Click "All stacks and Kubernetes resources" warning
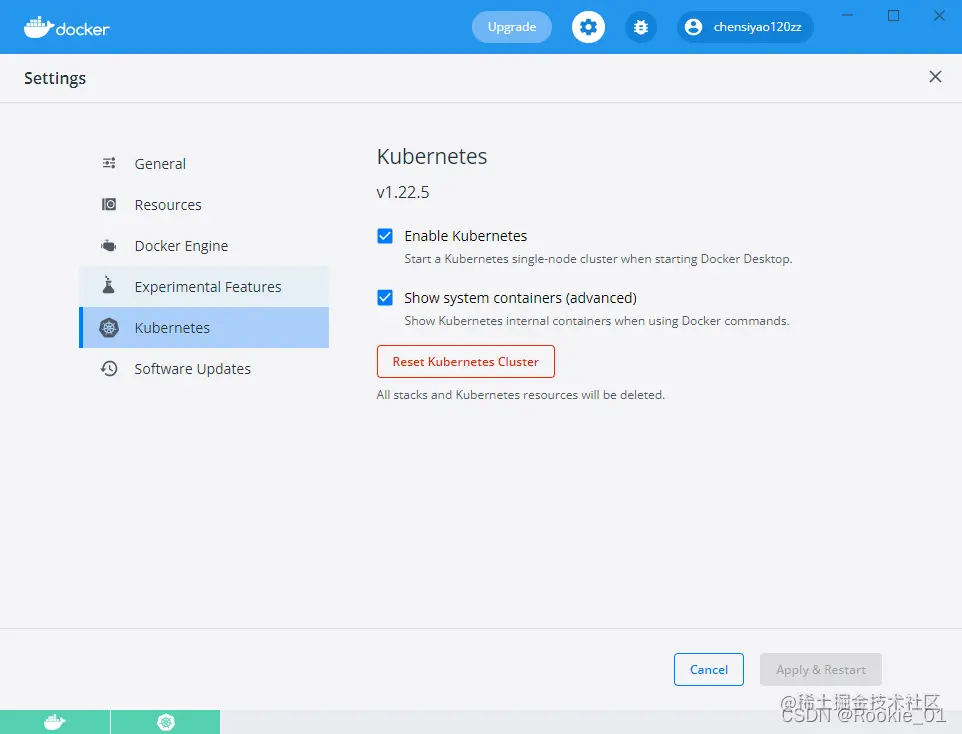 click(x=521, y=395)
